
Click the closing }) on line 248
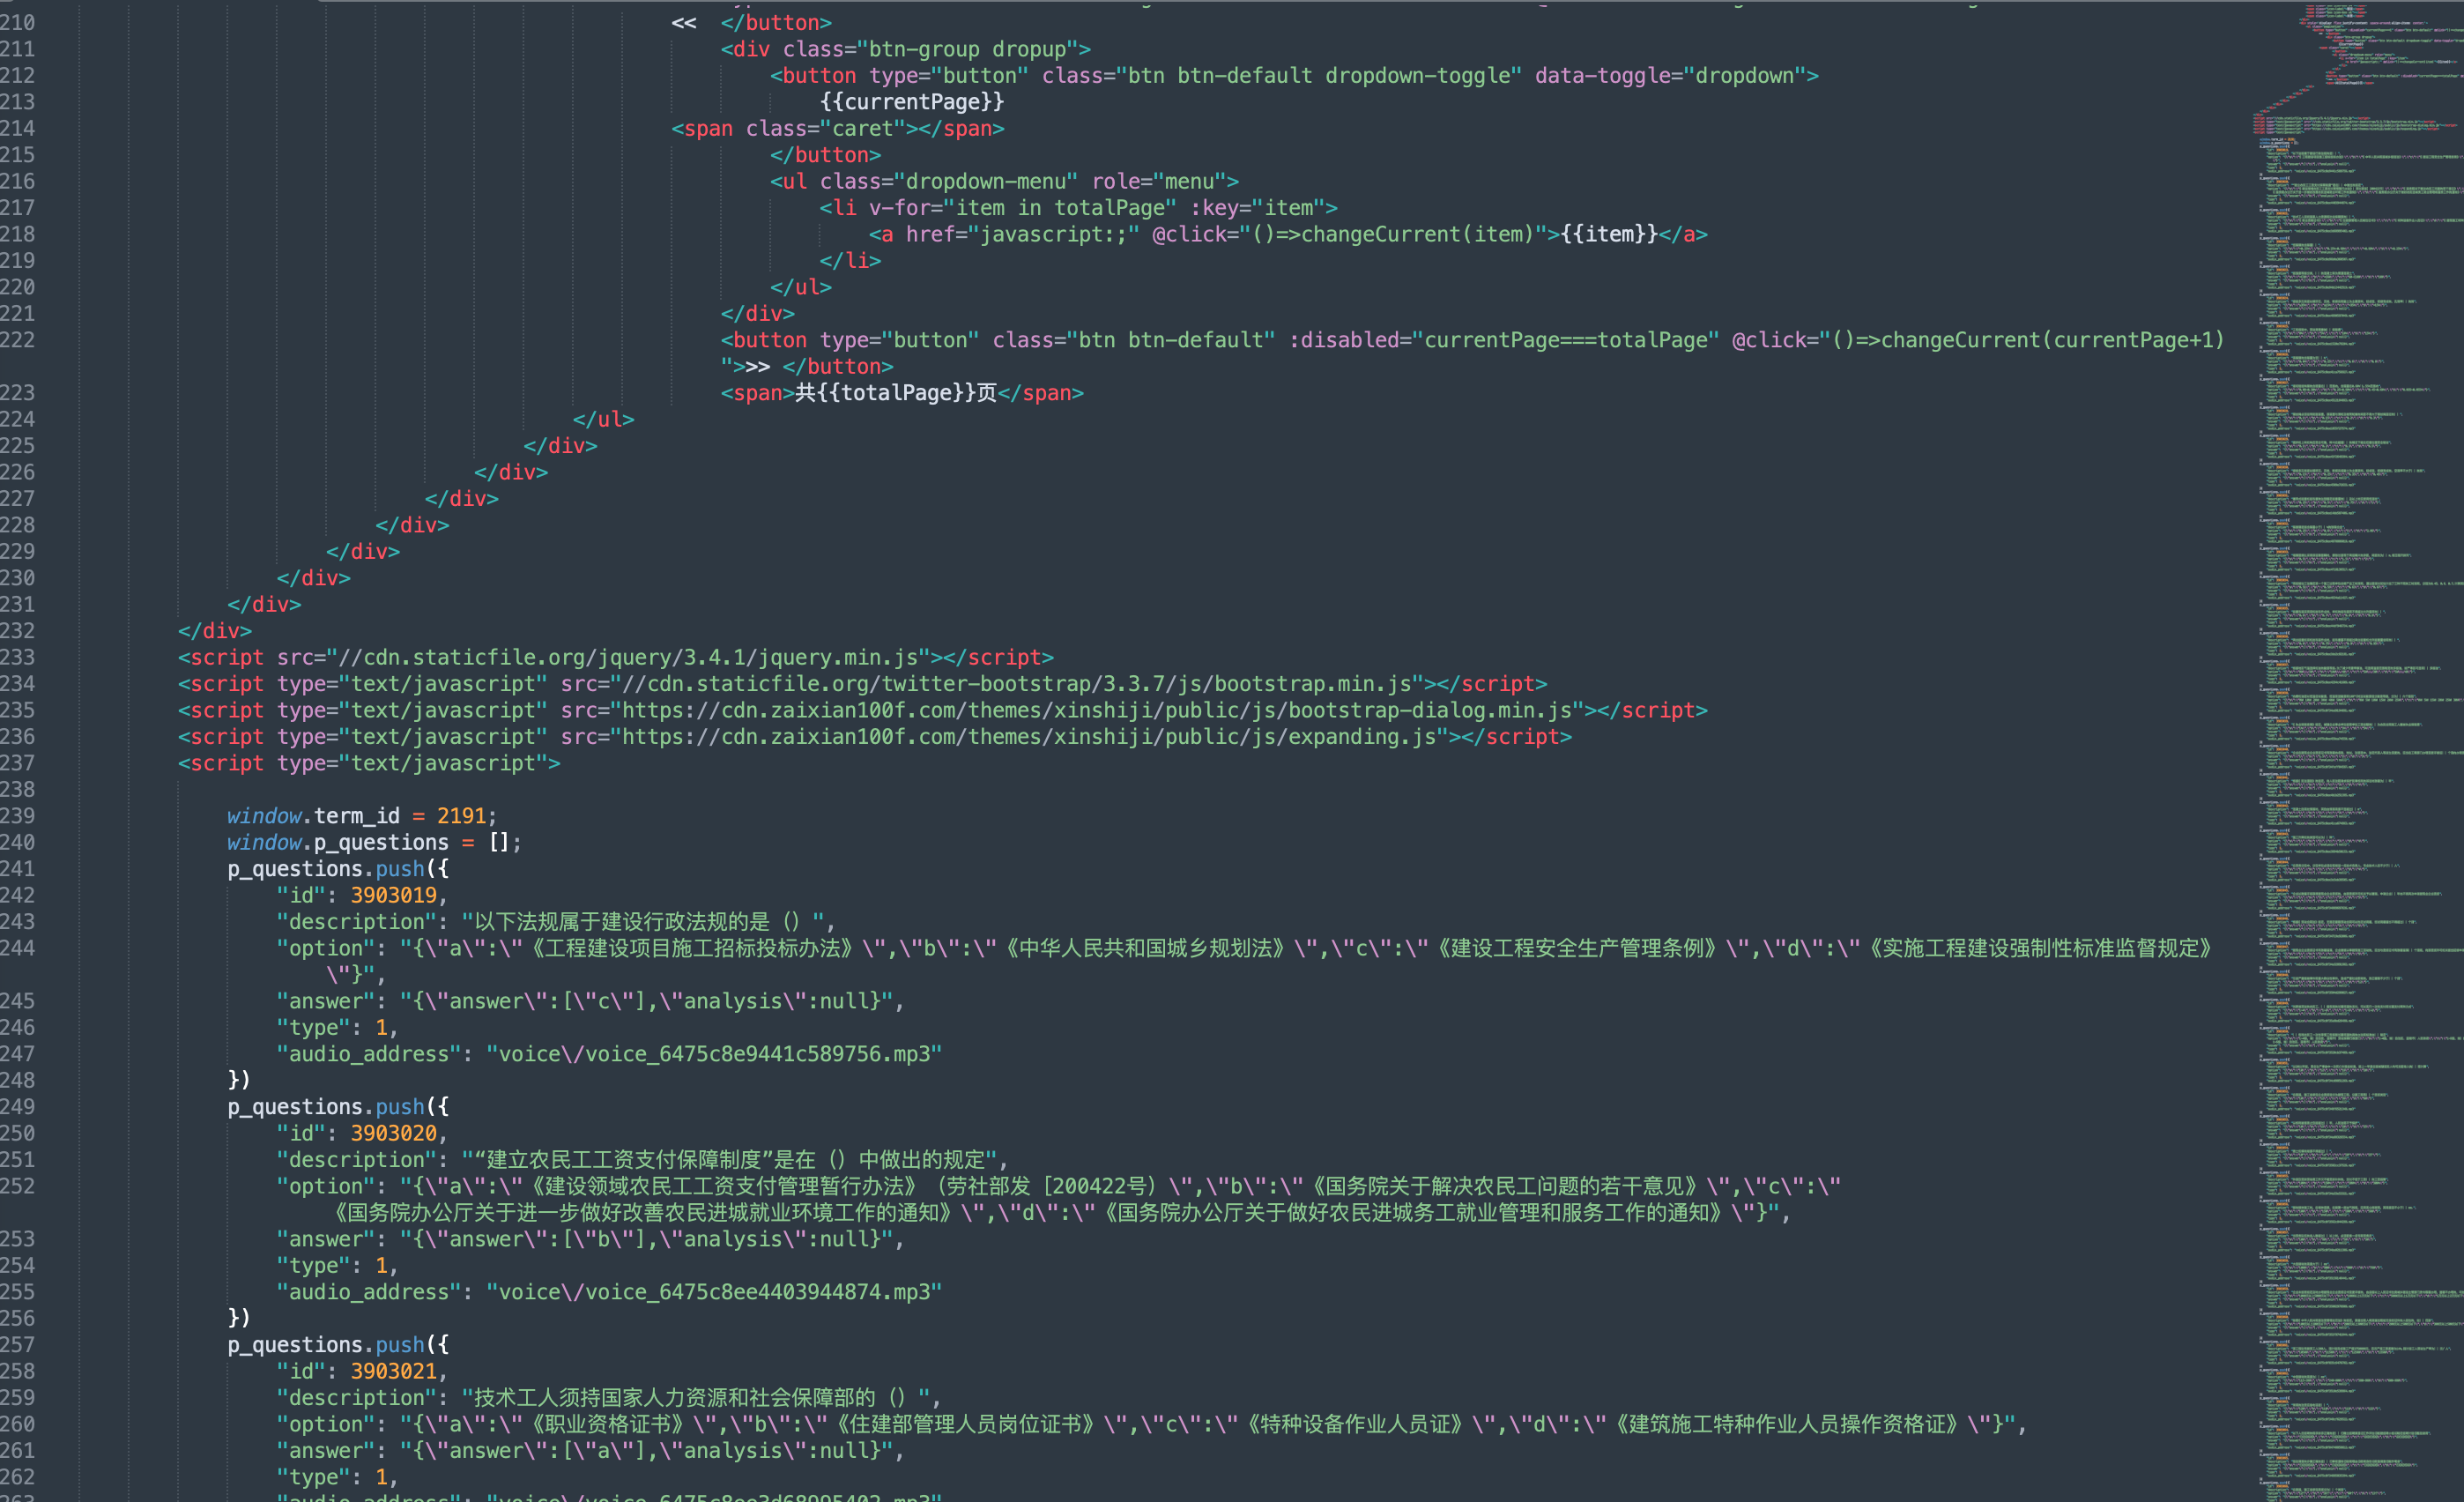(x=239, y=1080)
